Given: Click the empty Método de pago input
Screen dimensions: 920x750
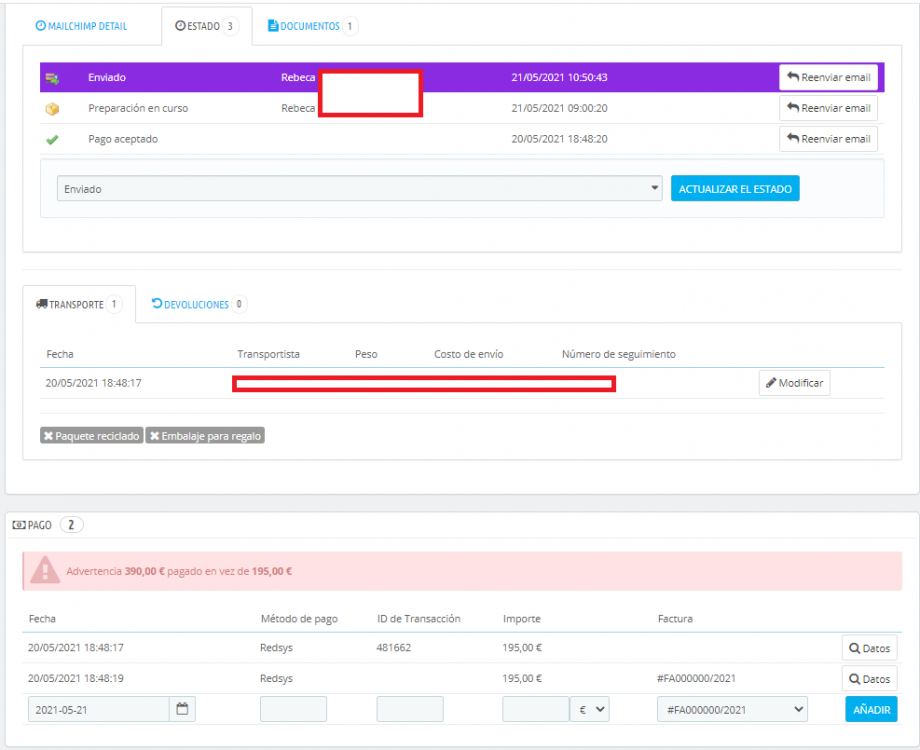Looking at the screenshot, I should coord(293,710).
